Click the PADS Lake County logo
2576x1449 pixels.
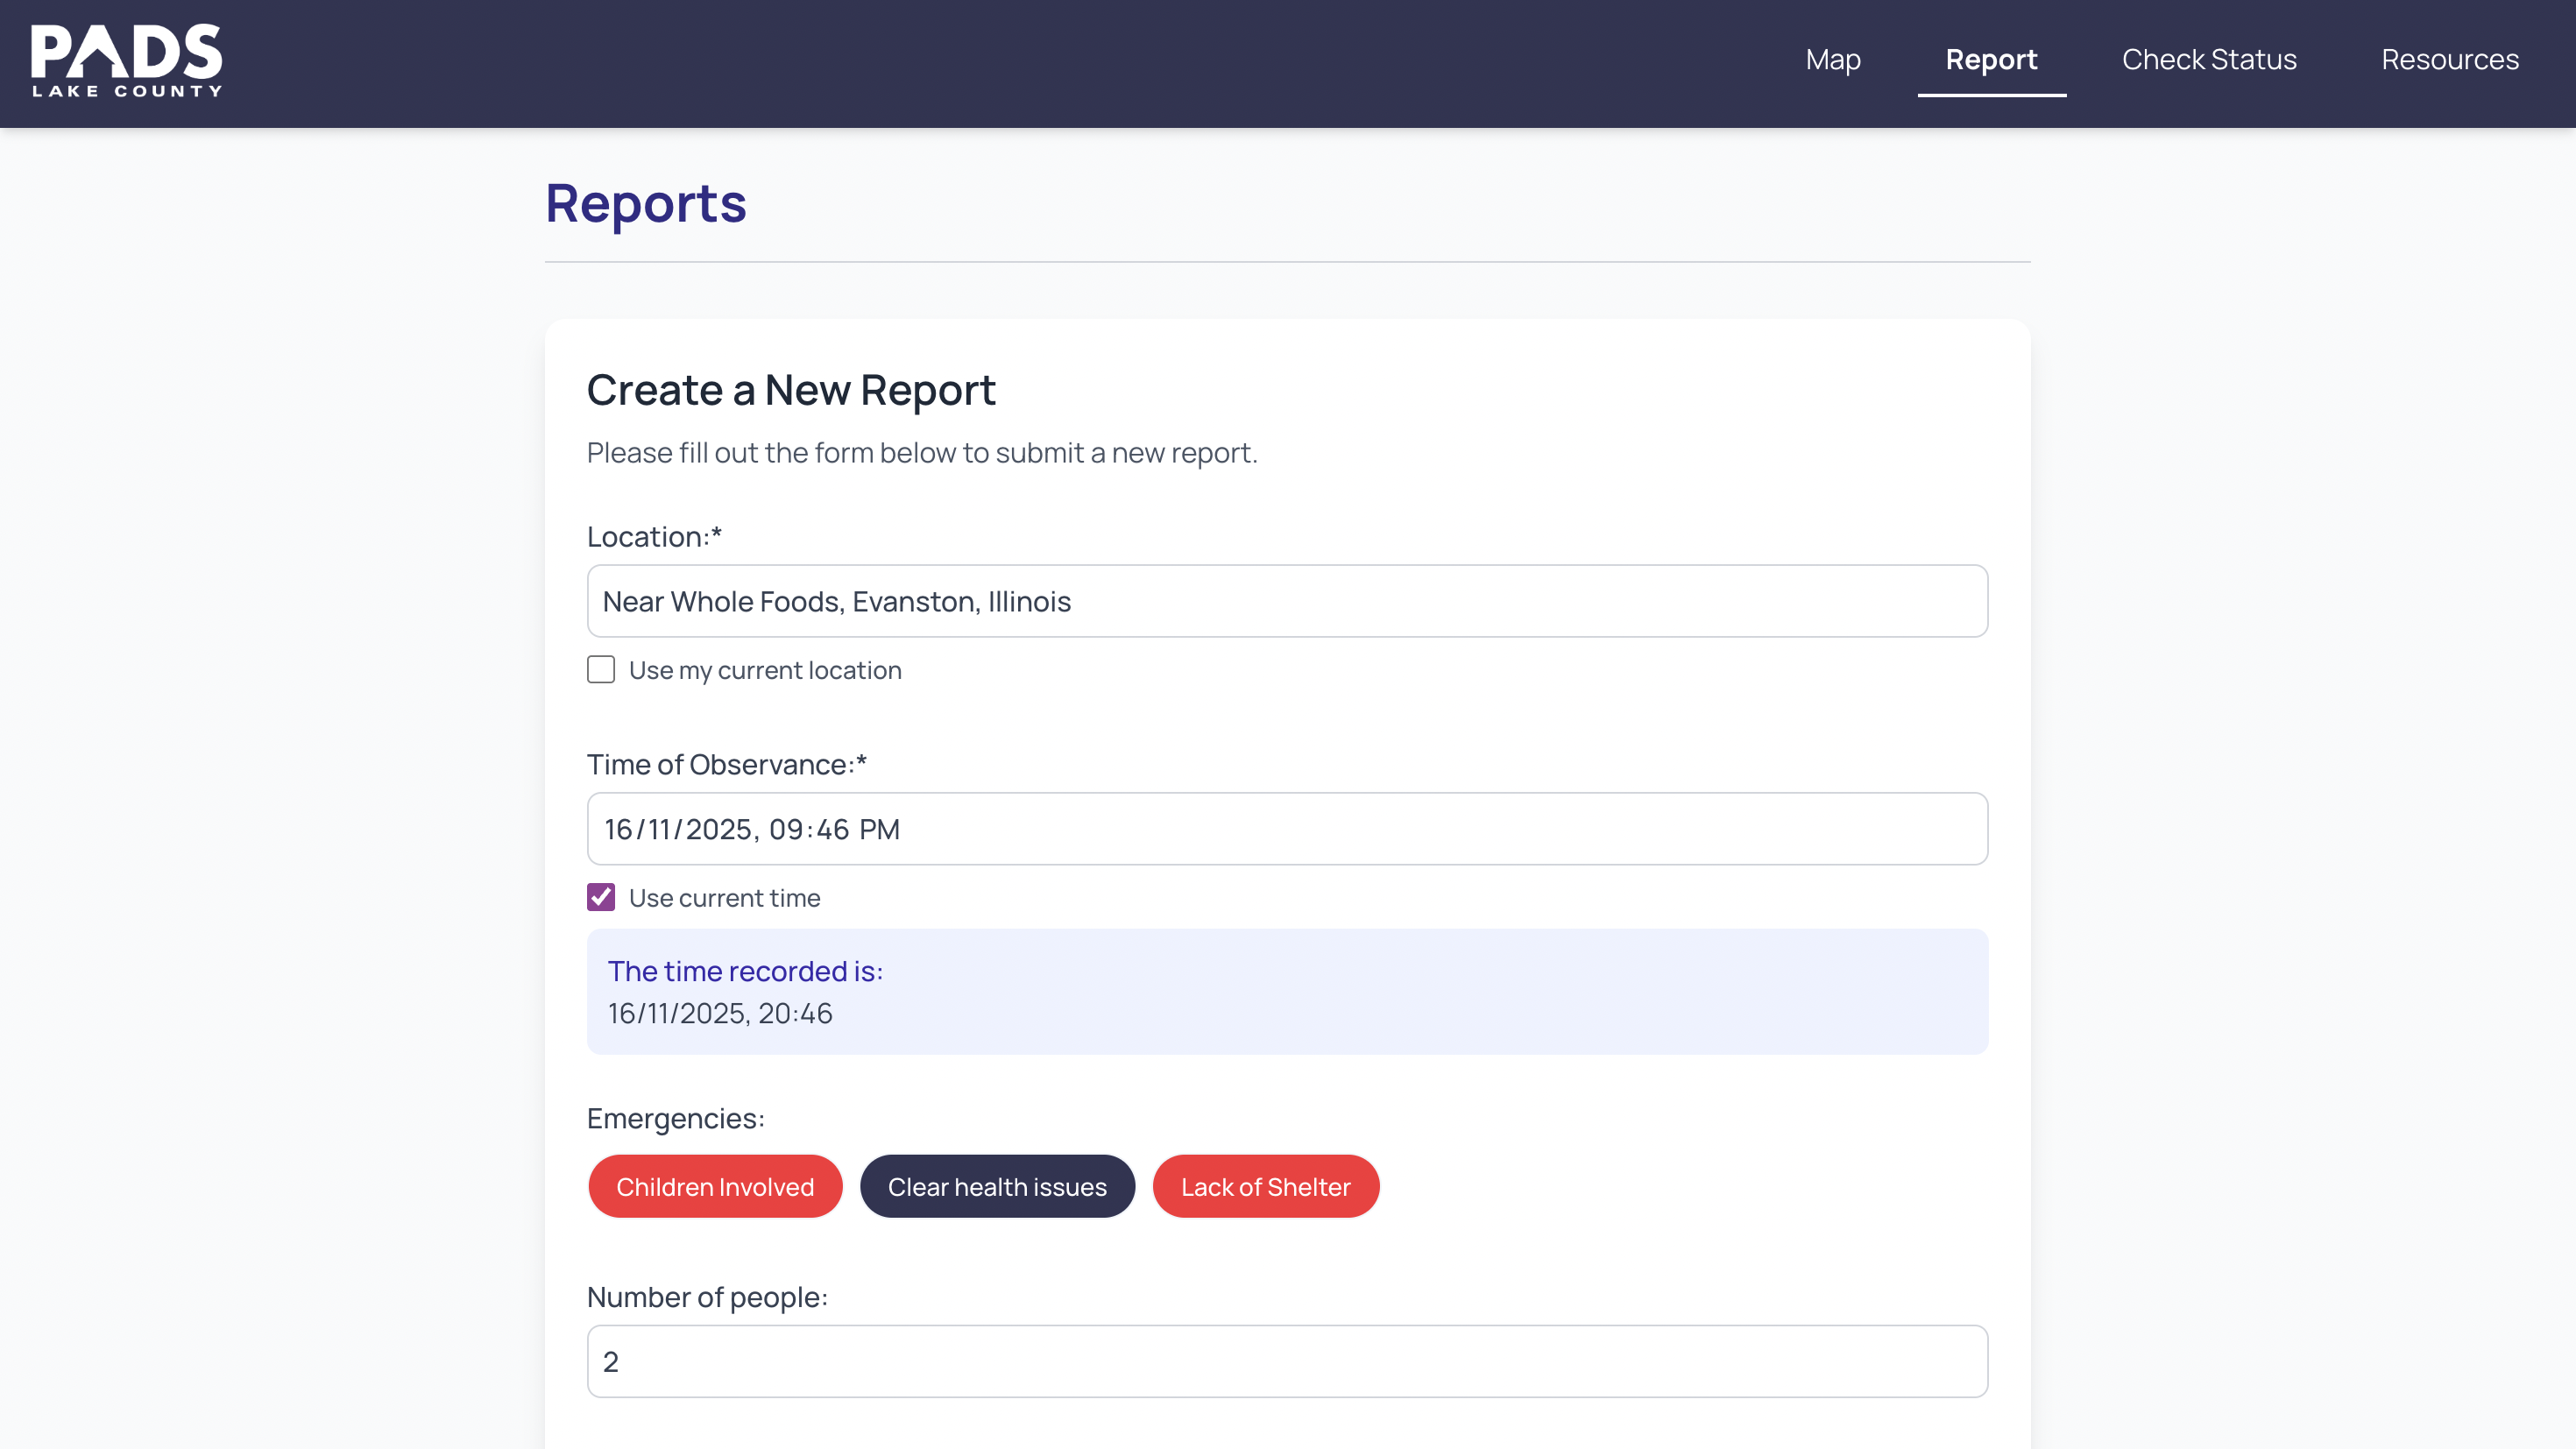pyautogui.click(x=126, y=61)
